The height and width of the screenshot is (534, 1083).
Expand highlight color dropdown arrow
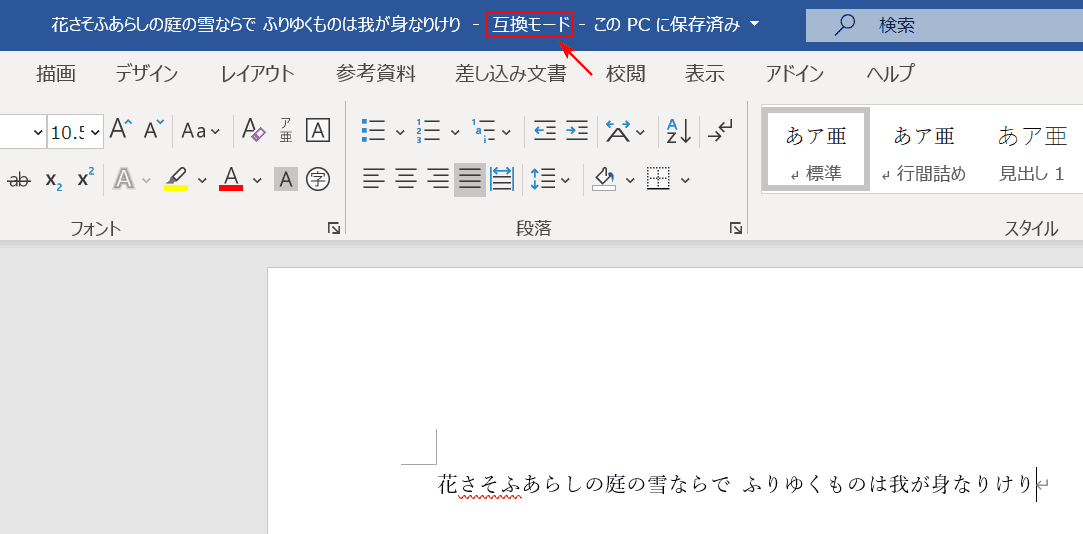tap(202, 180)
